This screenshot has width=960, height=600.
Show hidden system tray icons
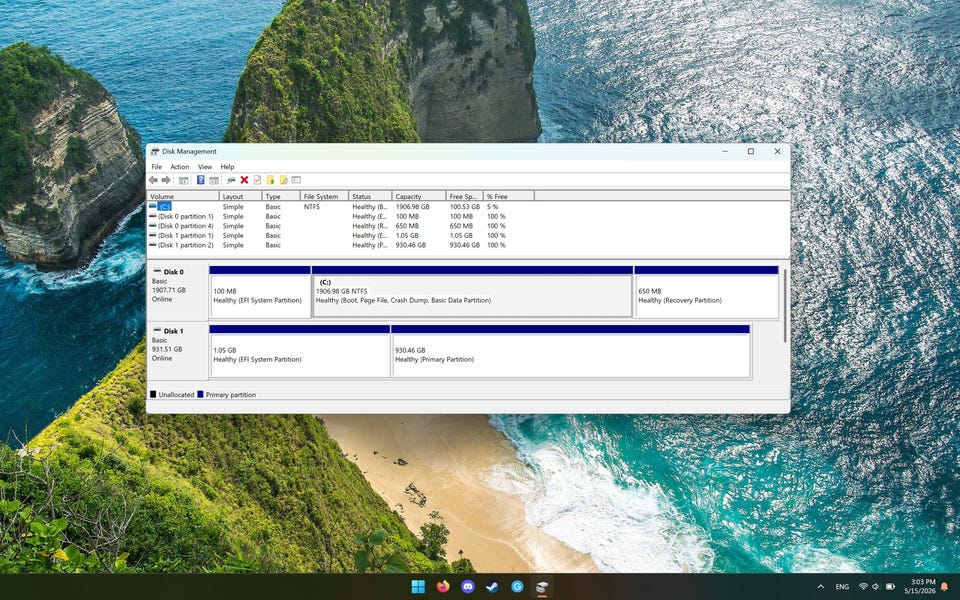pos(820,587)
